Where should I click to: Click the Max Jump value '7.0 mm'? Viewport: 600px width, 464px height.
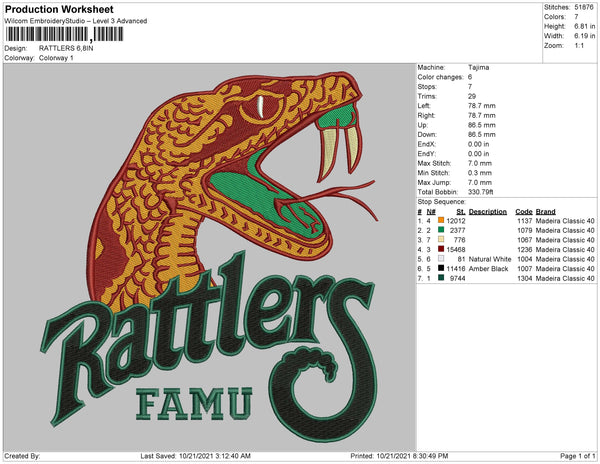tap(480, 182)
